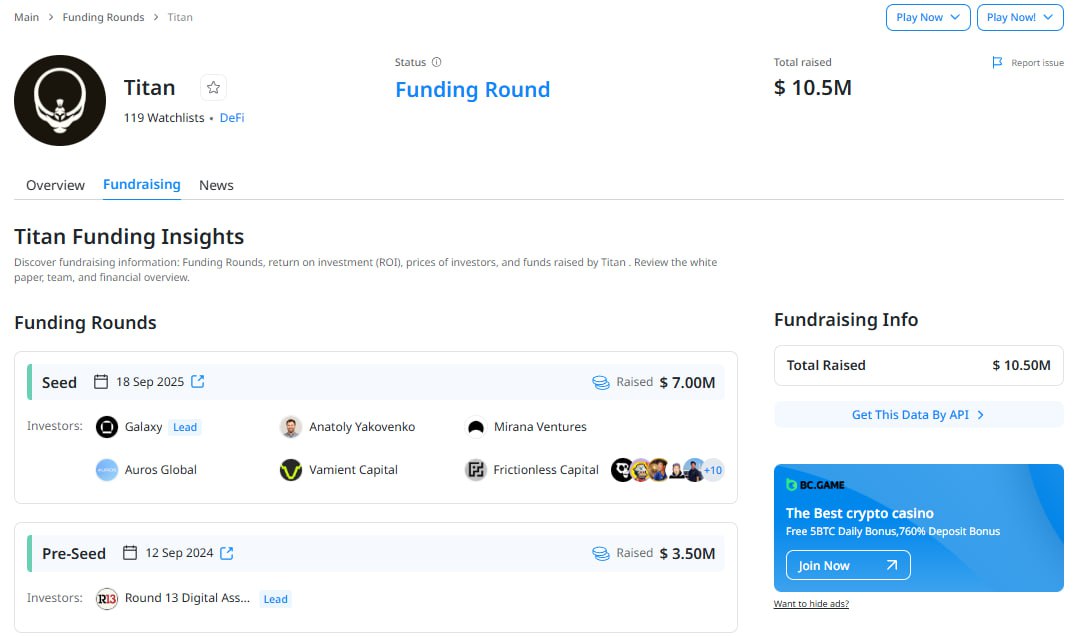Open the News tab
This screenshot has width=1087, height=637.
pyautogui.click(x=216, y=185)
